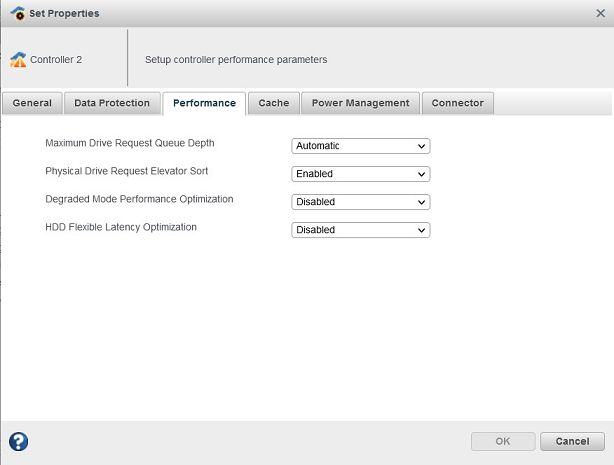
Task: Select the Performance tab
Action: click(204, 103)
